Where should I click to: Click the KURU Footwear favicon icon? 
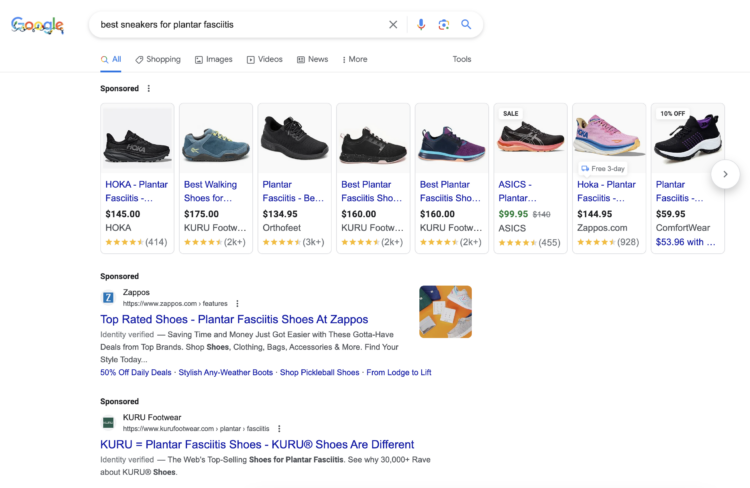click(109, 422)
